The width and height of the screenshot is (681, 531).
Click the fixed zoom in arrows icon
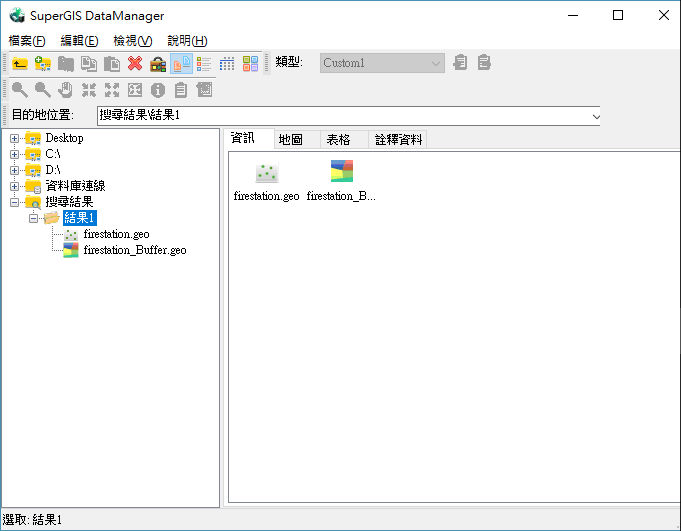pyautogui.click(x=89, y=90)
